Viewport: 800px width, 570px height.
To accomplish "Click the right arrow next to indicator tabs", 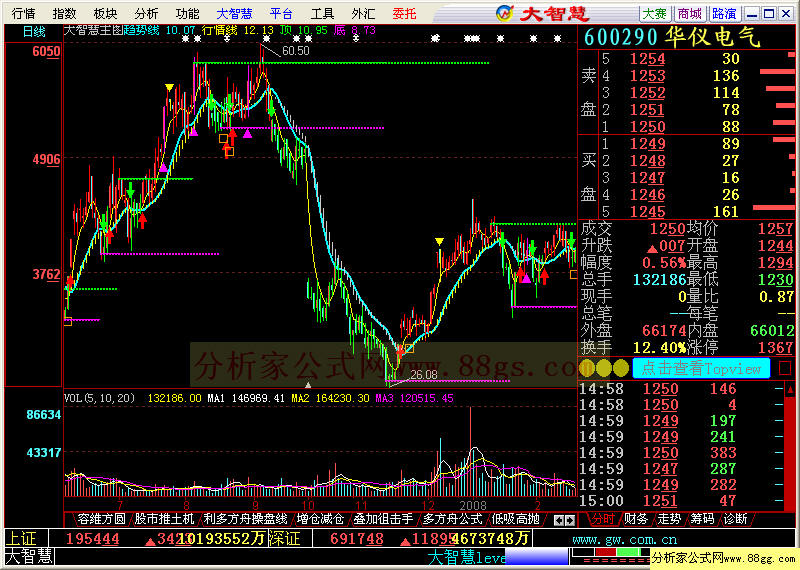I will (x=570, y=521).
